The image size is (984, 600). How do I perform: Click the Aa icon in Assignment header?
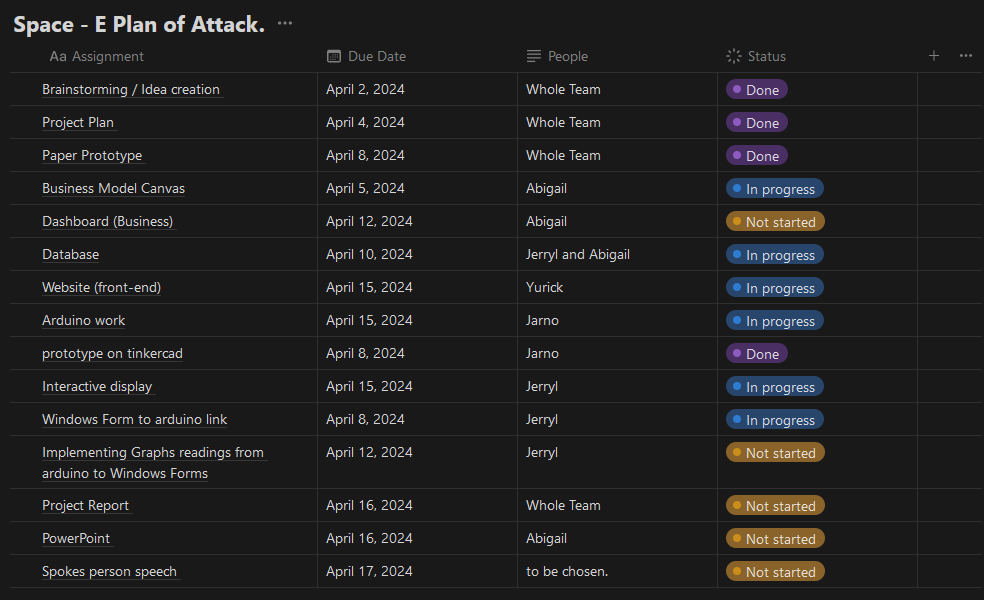(58, 57)
